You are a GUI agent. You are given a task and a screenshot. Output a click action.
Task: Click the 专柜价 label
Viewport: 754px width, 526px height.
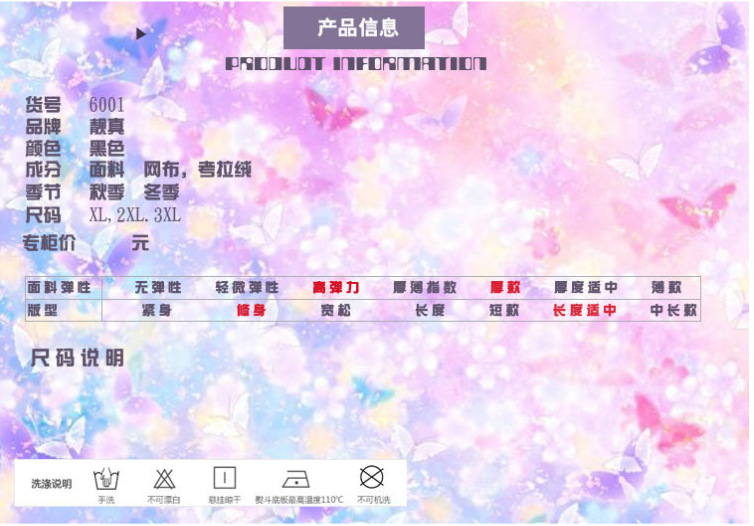tap(49, 243)
